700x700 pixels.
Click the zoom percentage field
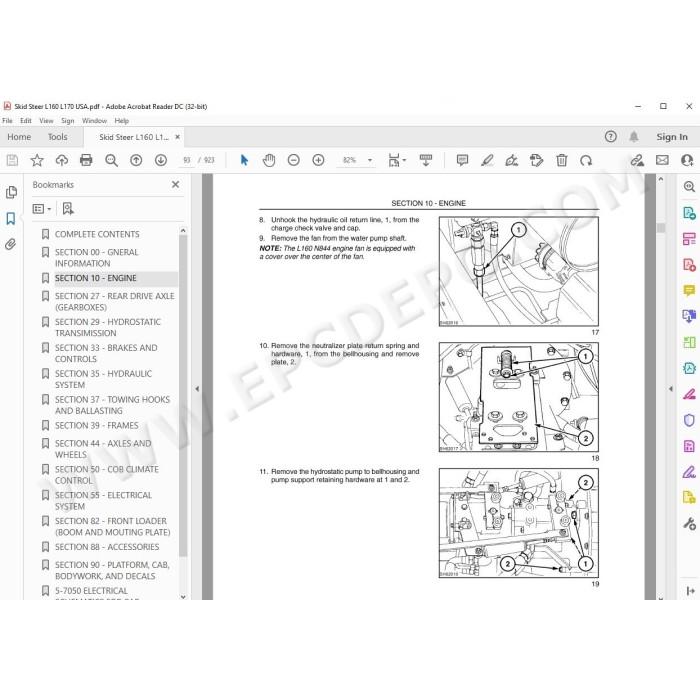tap(350, 160)
